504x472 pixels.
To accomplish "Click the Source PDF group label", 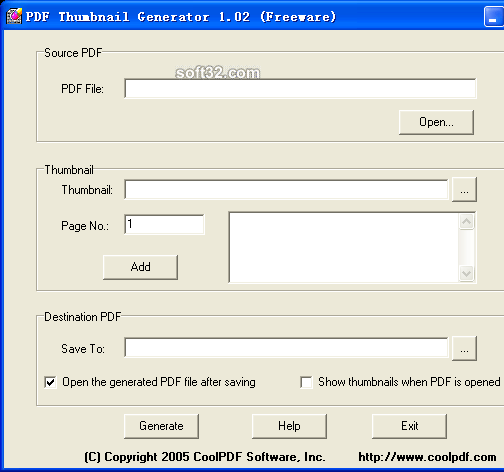I will coord(73,53).
